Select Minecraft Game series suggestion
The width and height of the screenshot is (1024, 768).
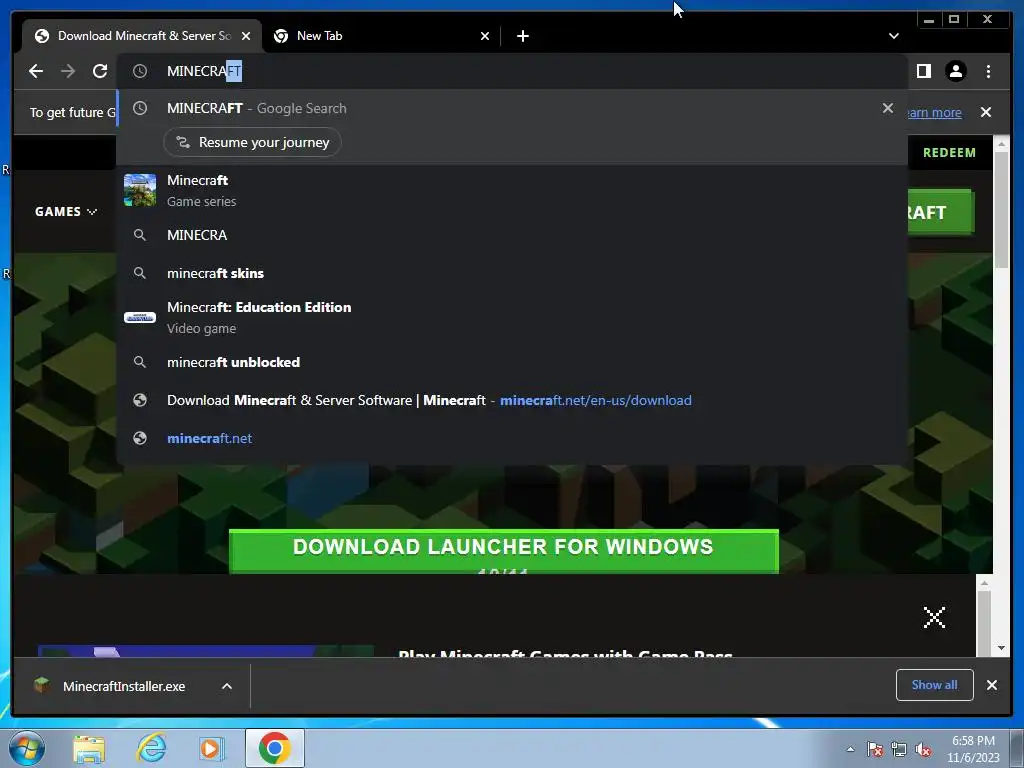pyautogui.click(x=512, y=191)
